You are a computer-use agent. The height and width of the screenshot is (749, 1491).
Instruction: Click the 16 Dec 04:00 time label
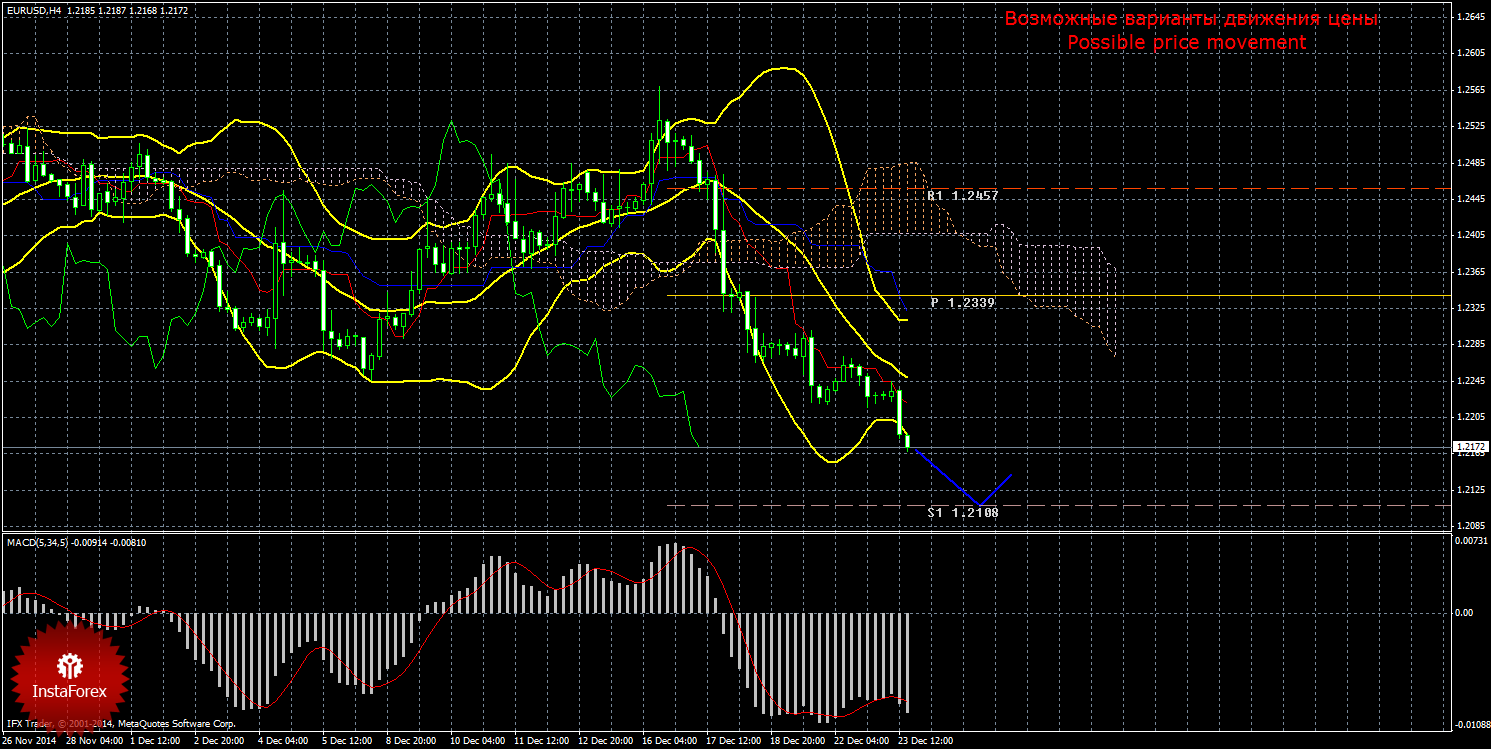pyautogui.click(x=669, y=741)
